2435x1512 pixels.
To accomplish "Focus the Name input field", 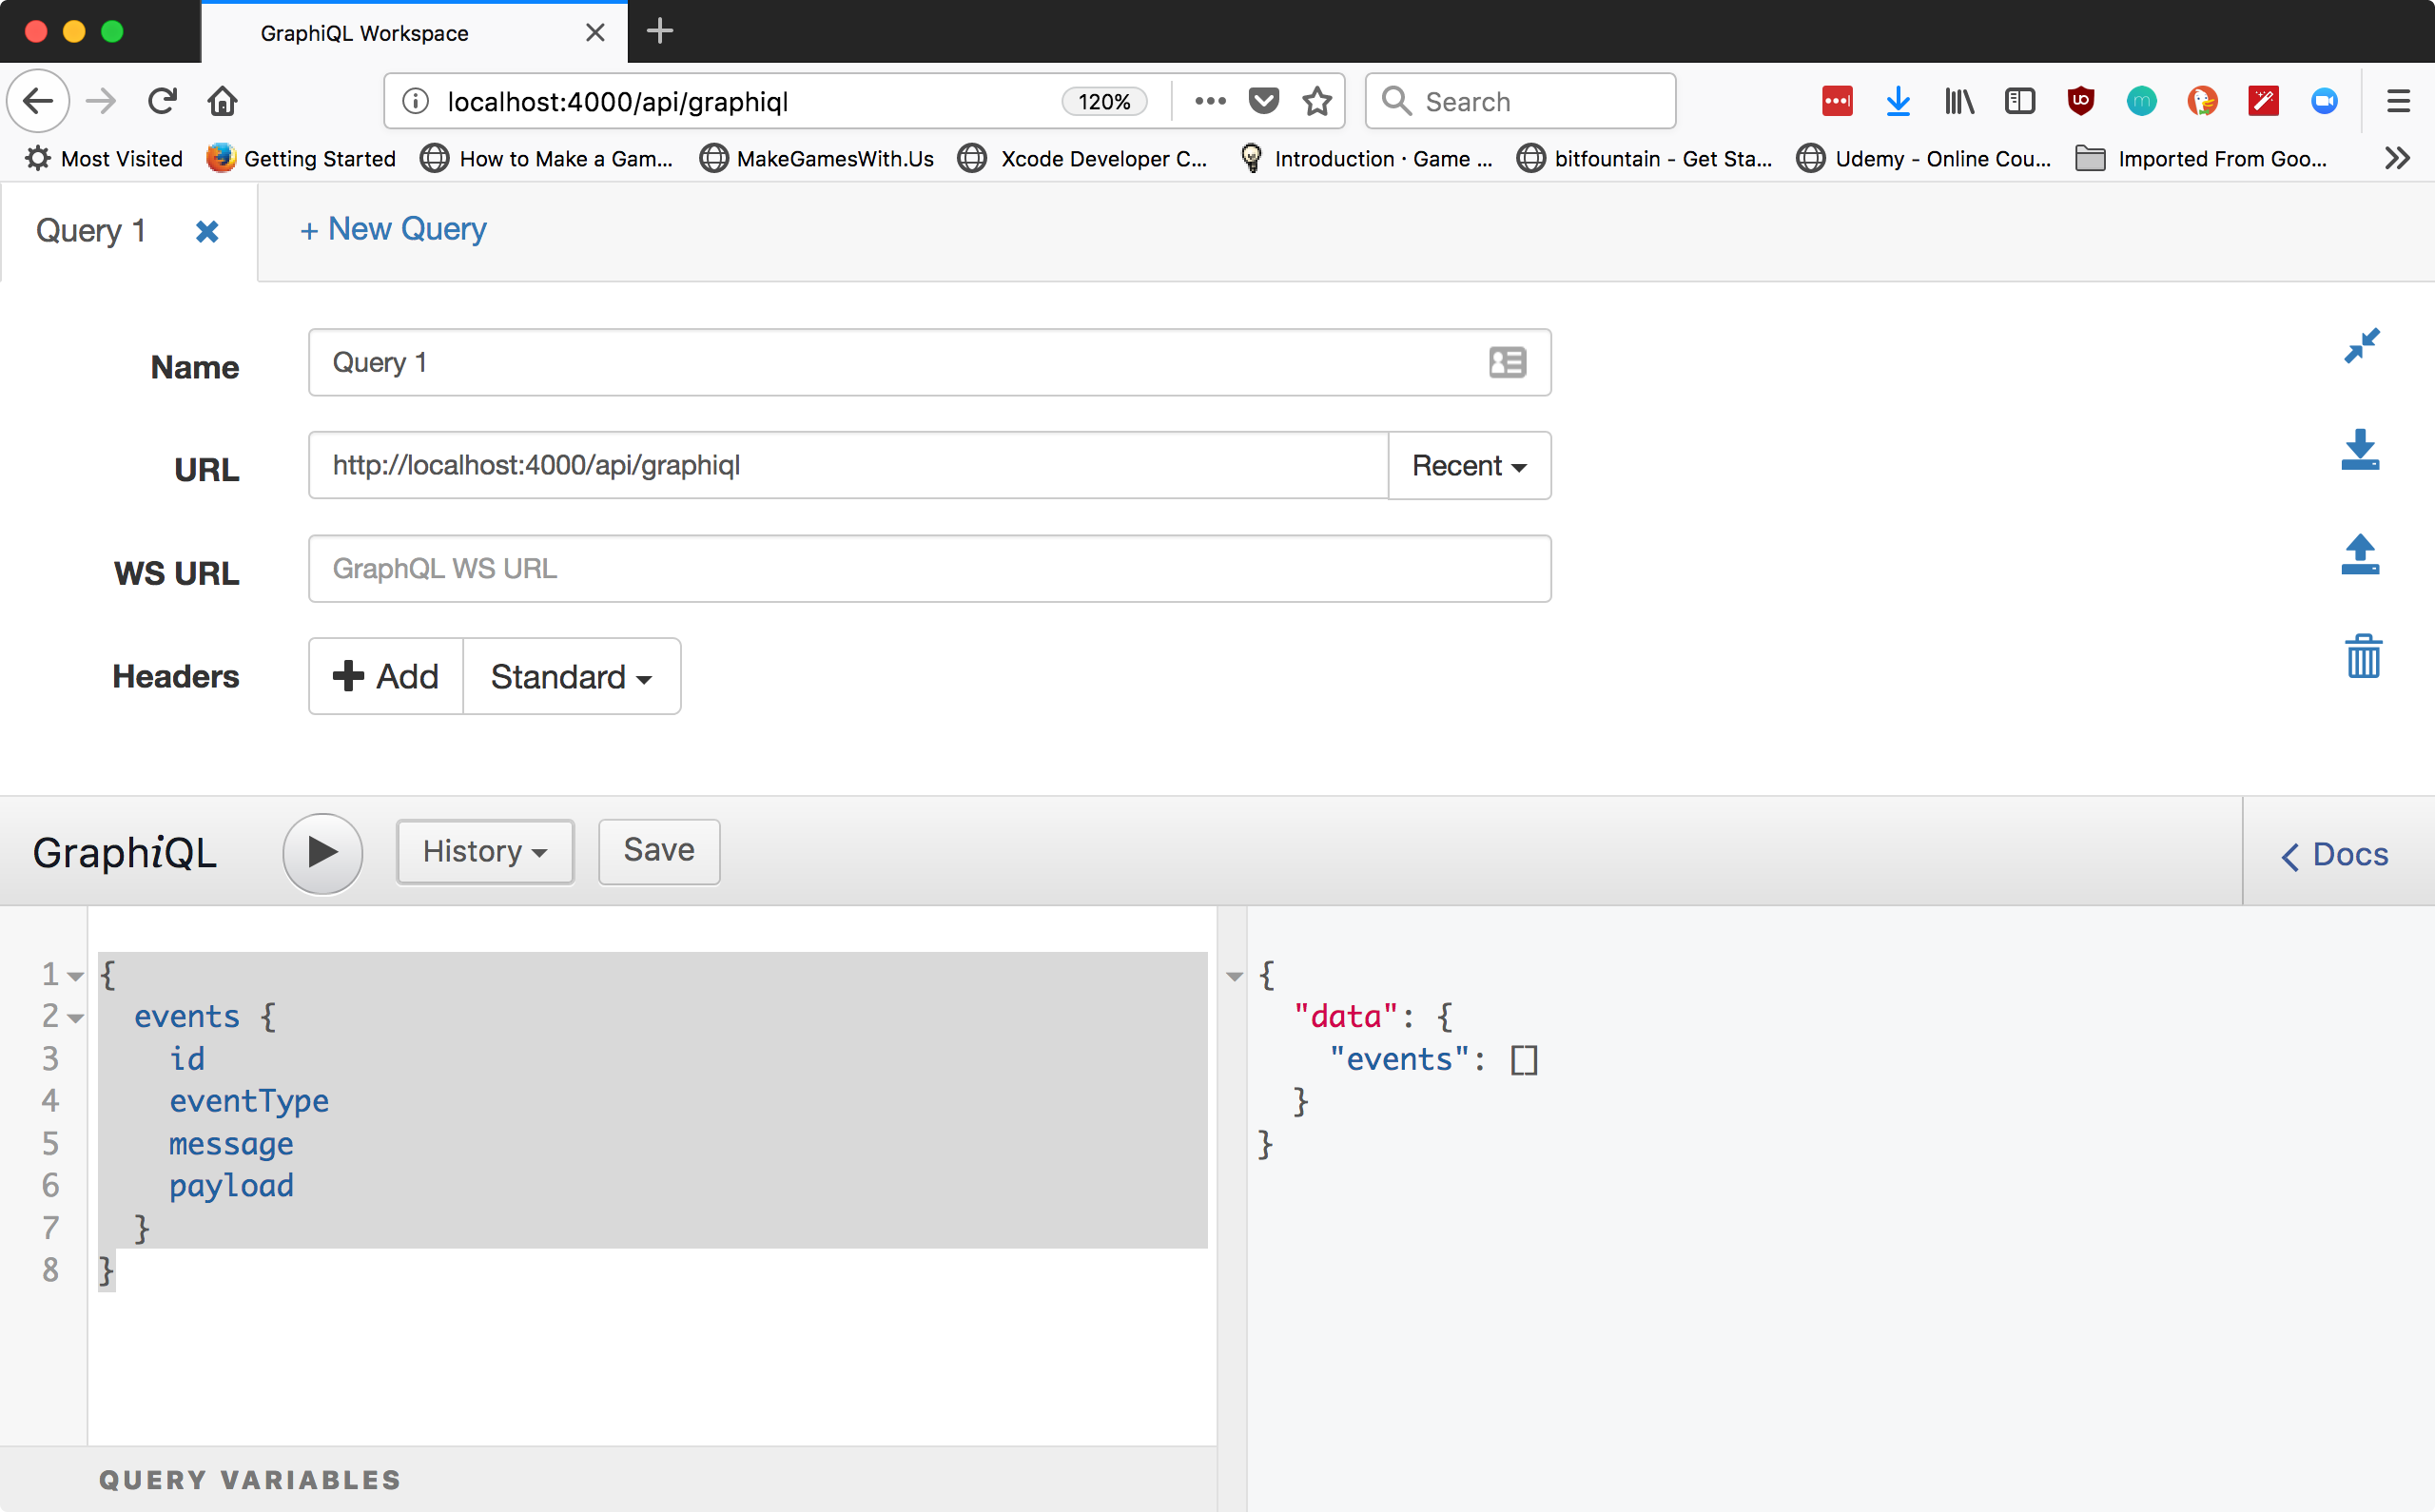I will pyautogui.click(x=929, y=362).
